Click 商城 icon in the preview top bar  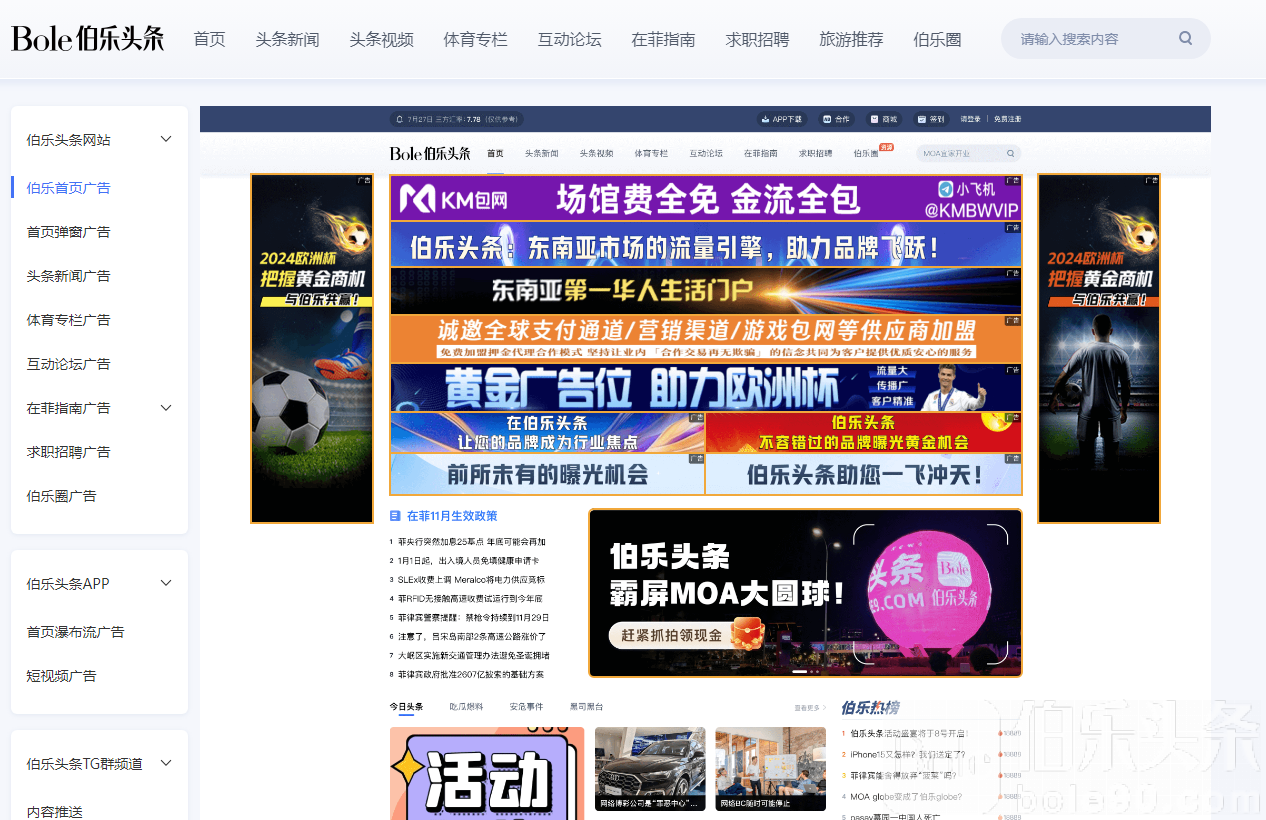tap(883, 119)
